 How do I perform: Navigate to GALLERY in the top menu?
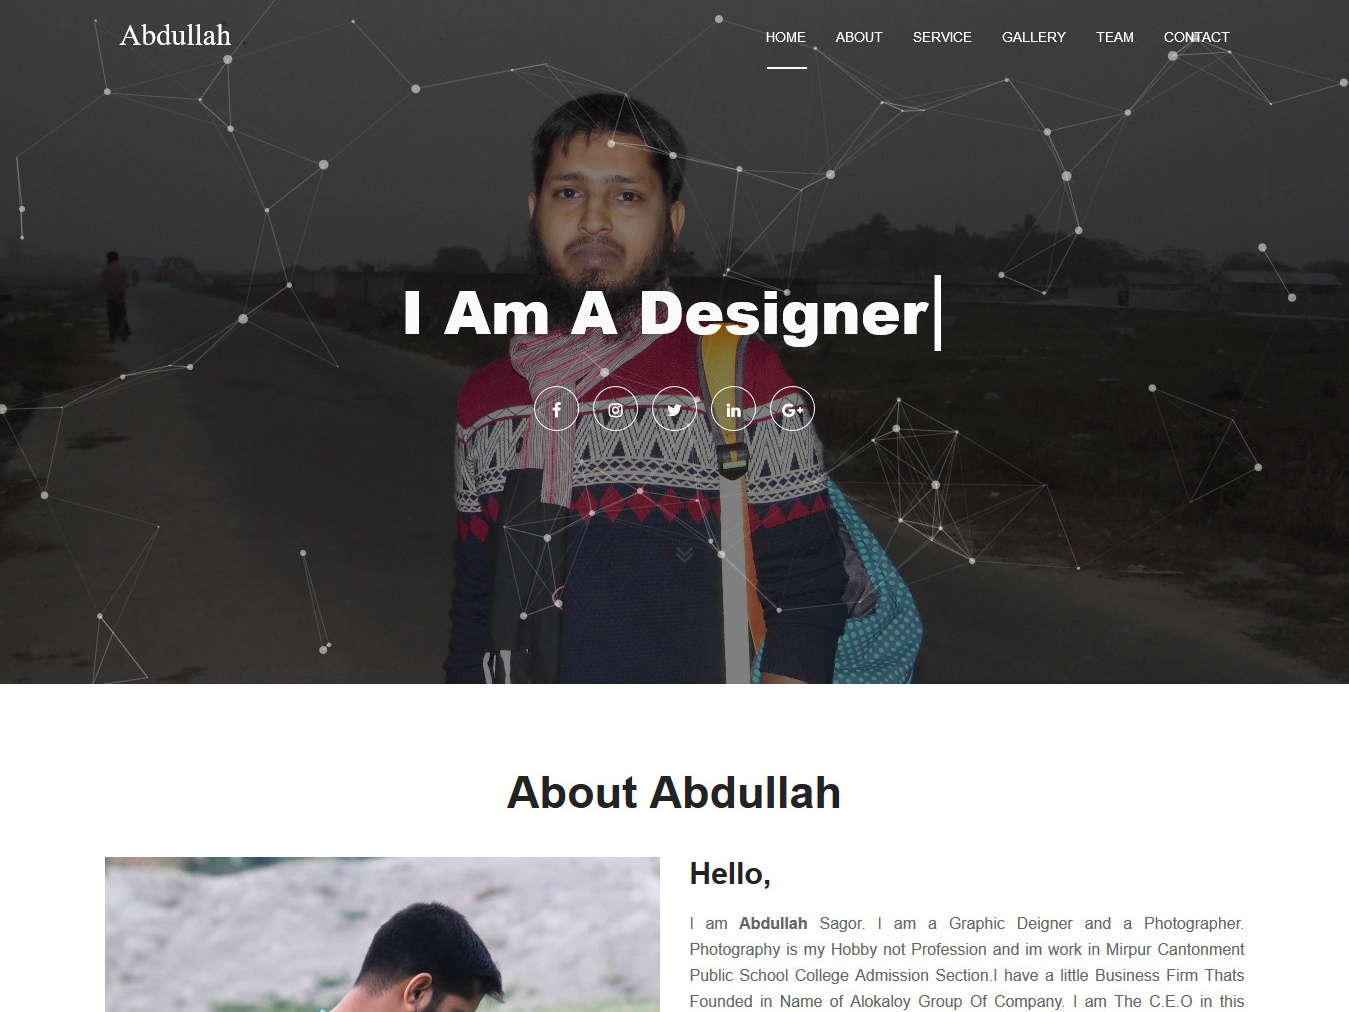coord(1034,37)
